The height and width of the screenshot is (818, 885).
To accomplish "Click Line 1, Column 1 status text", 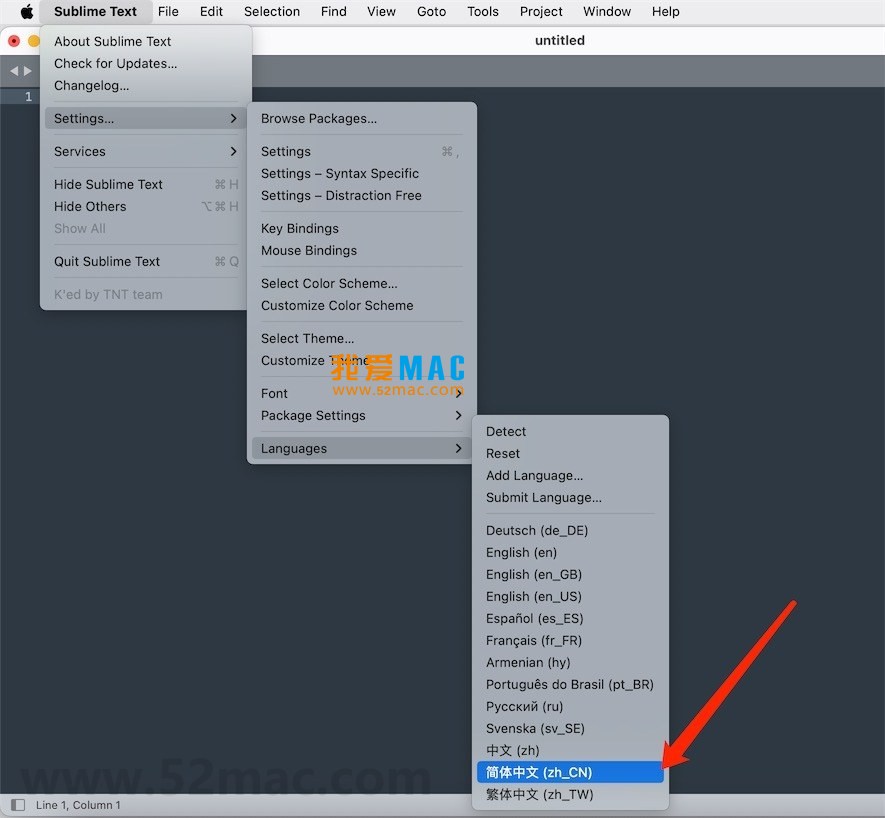I will click(x=78, y=805).
